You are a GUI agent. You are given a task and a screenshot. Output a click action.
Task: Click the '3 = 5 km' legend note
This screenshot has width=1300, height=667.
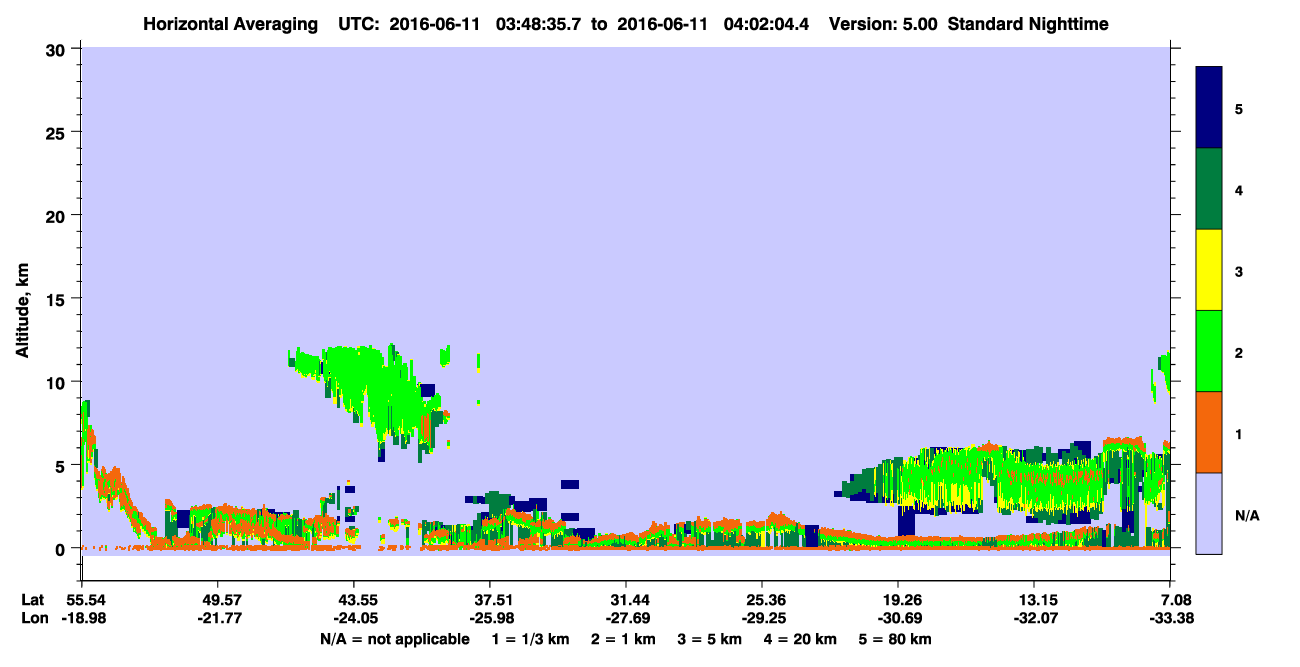pos(710,639)
